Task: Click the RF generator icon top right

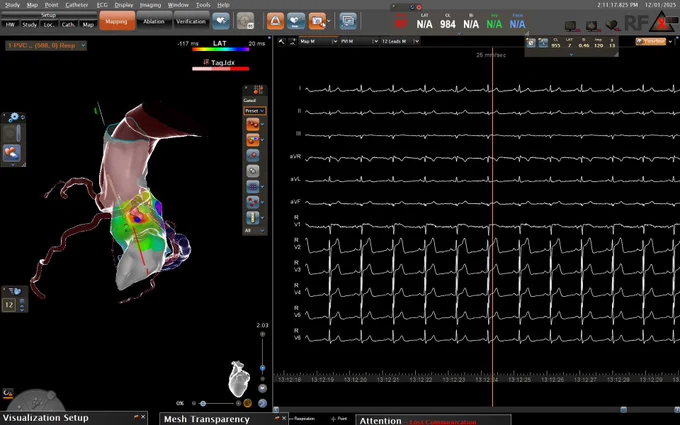Action: pyautogui.click(x=636, y=23)
